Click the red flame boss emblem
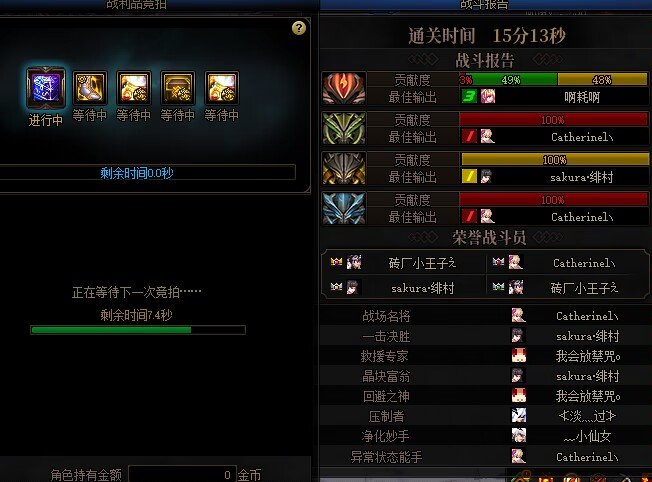The width and height of the screenshot is (652, 482). pos(344,88)
